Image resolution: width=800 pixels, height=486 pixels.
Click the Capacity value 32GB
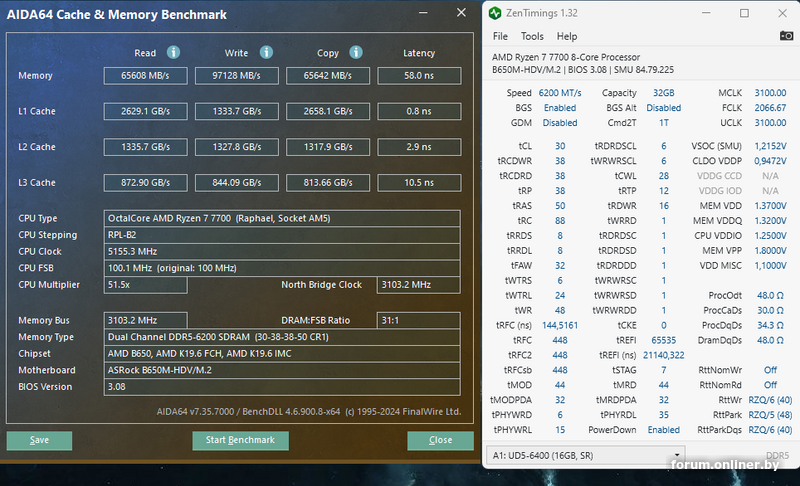pyautogui.click(x=664, y=93)
